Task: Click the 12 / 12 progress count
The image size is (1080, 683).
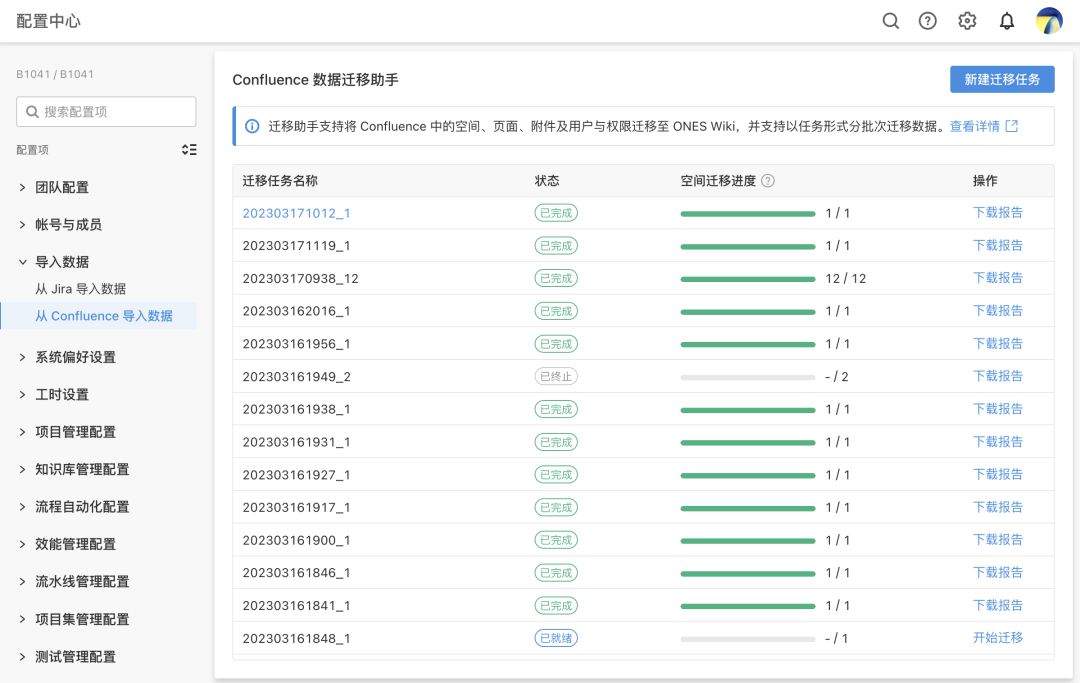Action: pyautogui.click(x=846, y=279)
